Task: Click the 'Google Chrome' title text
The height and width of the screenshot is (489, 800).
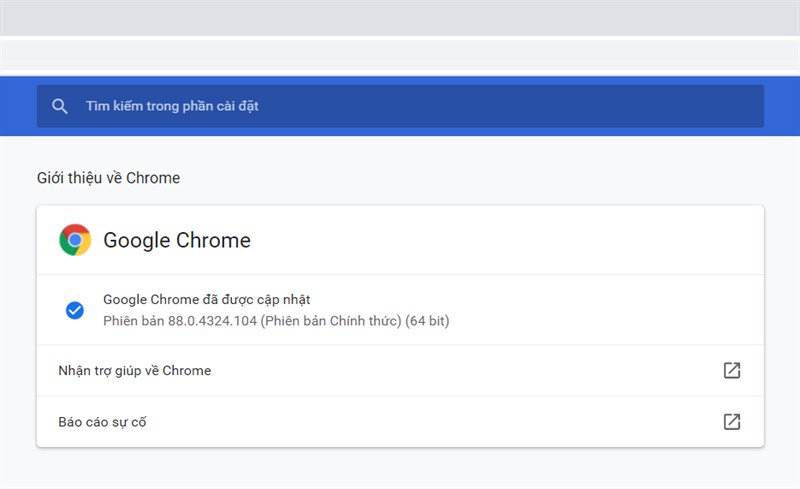Action: (x=177, y=240)
